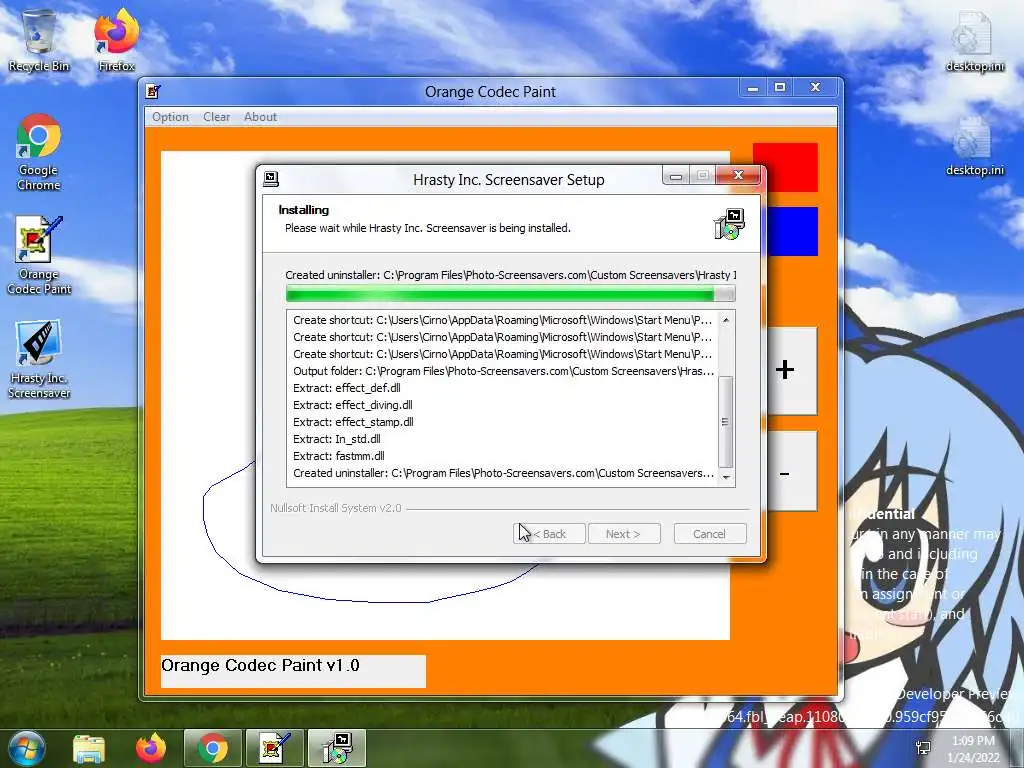Select the Orange Codec Paint desktop shortcut
The width and height of the screenshot is (1024, 768).
(39, 255)
